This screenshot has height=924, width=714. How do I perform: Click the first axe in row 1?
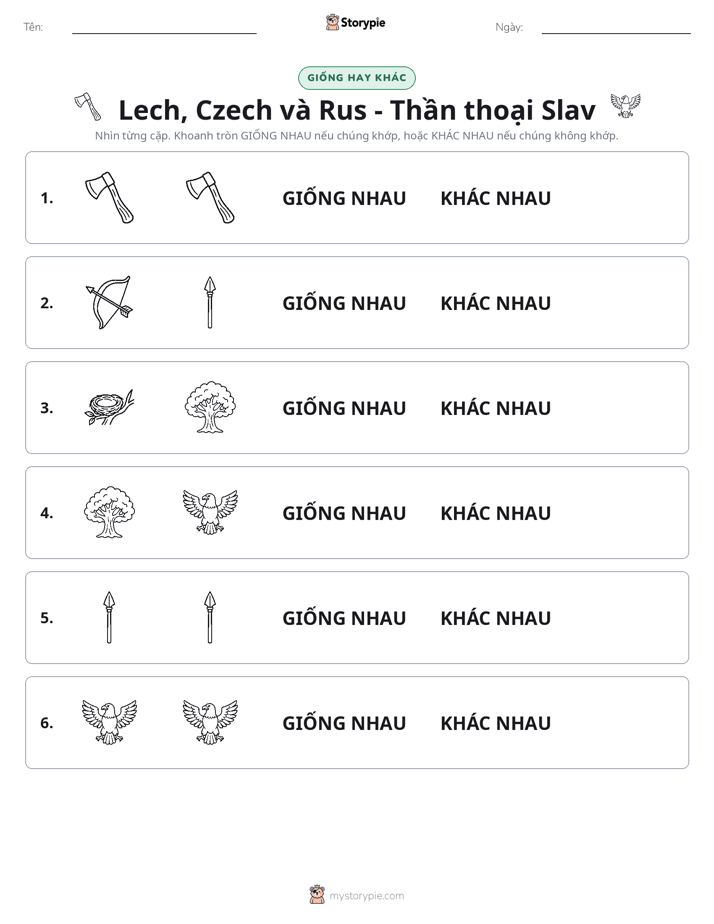point(109,198)
